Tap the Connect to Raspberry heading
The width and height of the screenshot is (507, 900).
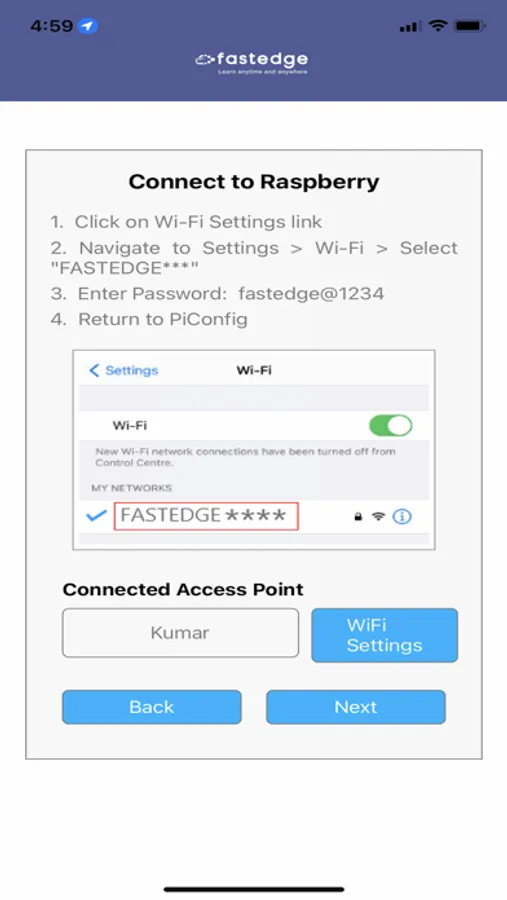click(x=254, y=182)
